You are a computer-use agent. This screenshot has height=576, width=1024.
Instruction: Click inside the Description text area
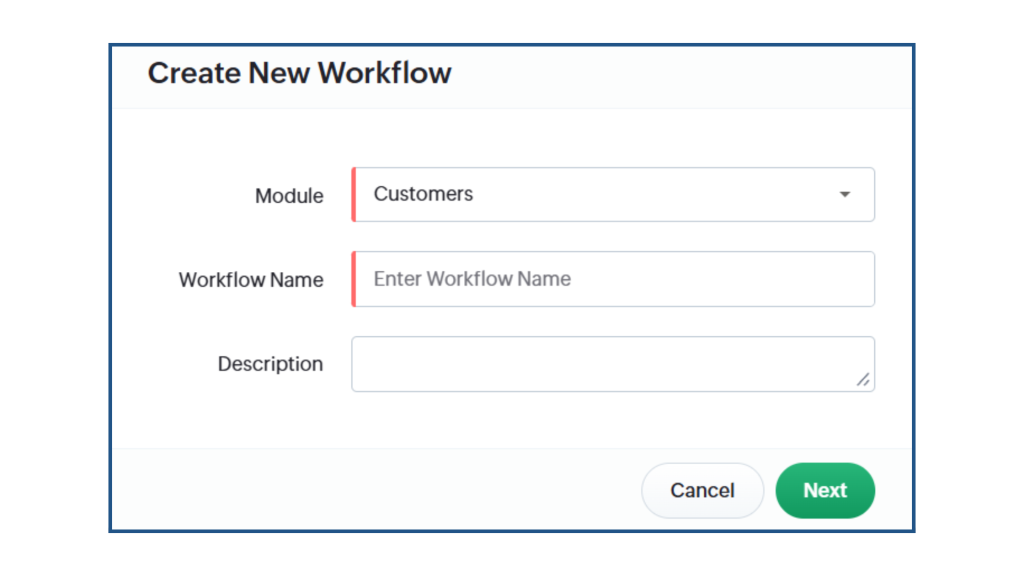tap(613, 364)
